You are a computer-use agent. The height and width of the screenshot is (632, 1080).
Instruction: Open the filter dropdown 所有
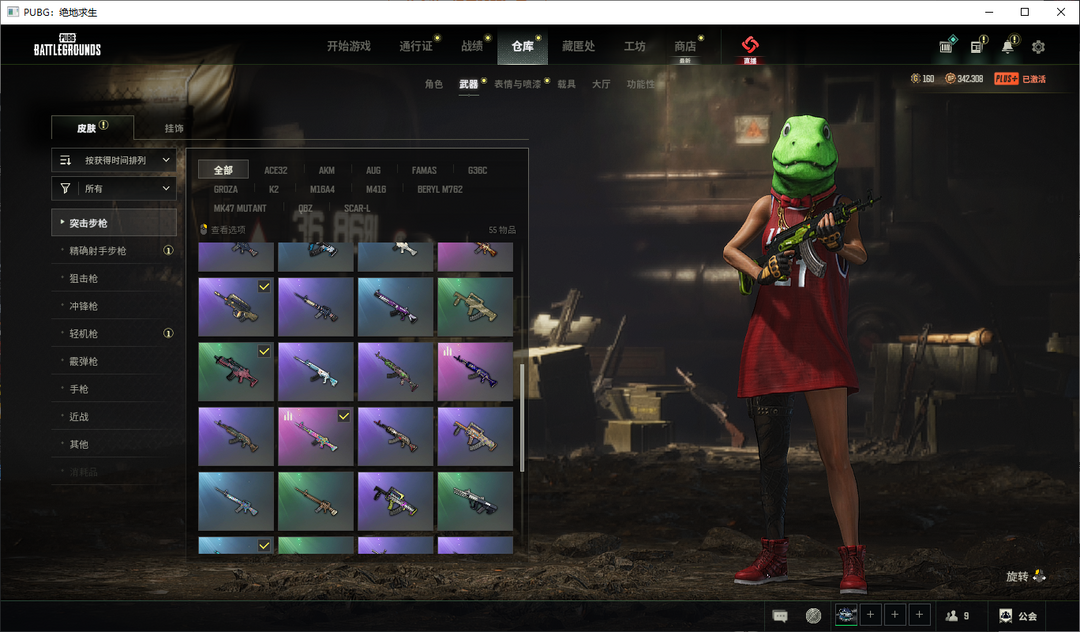click(114, 188)
